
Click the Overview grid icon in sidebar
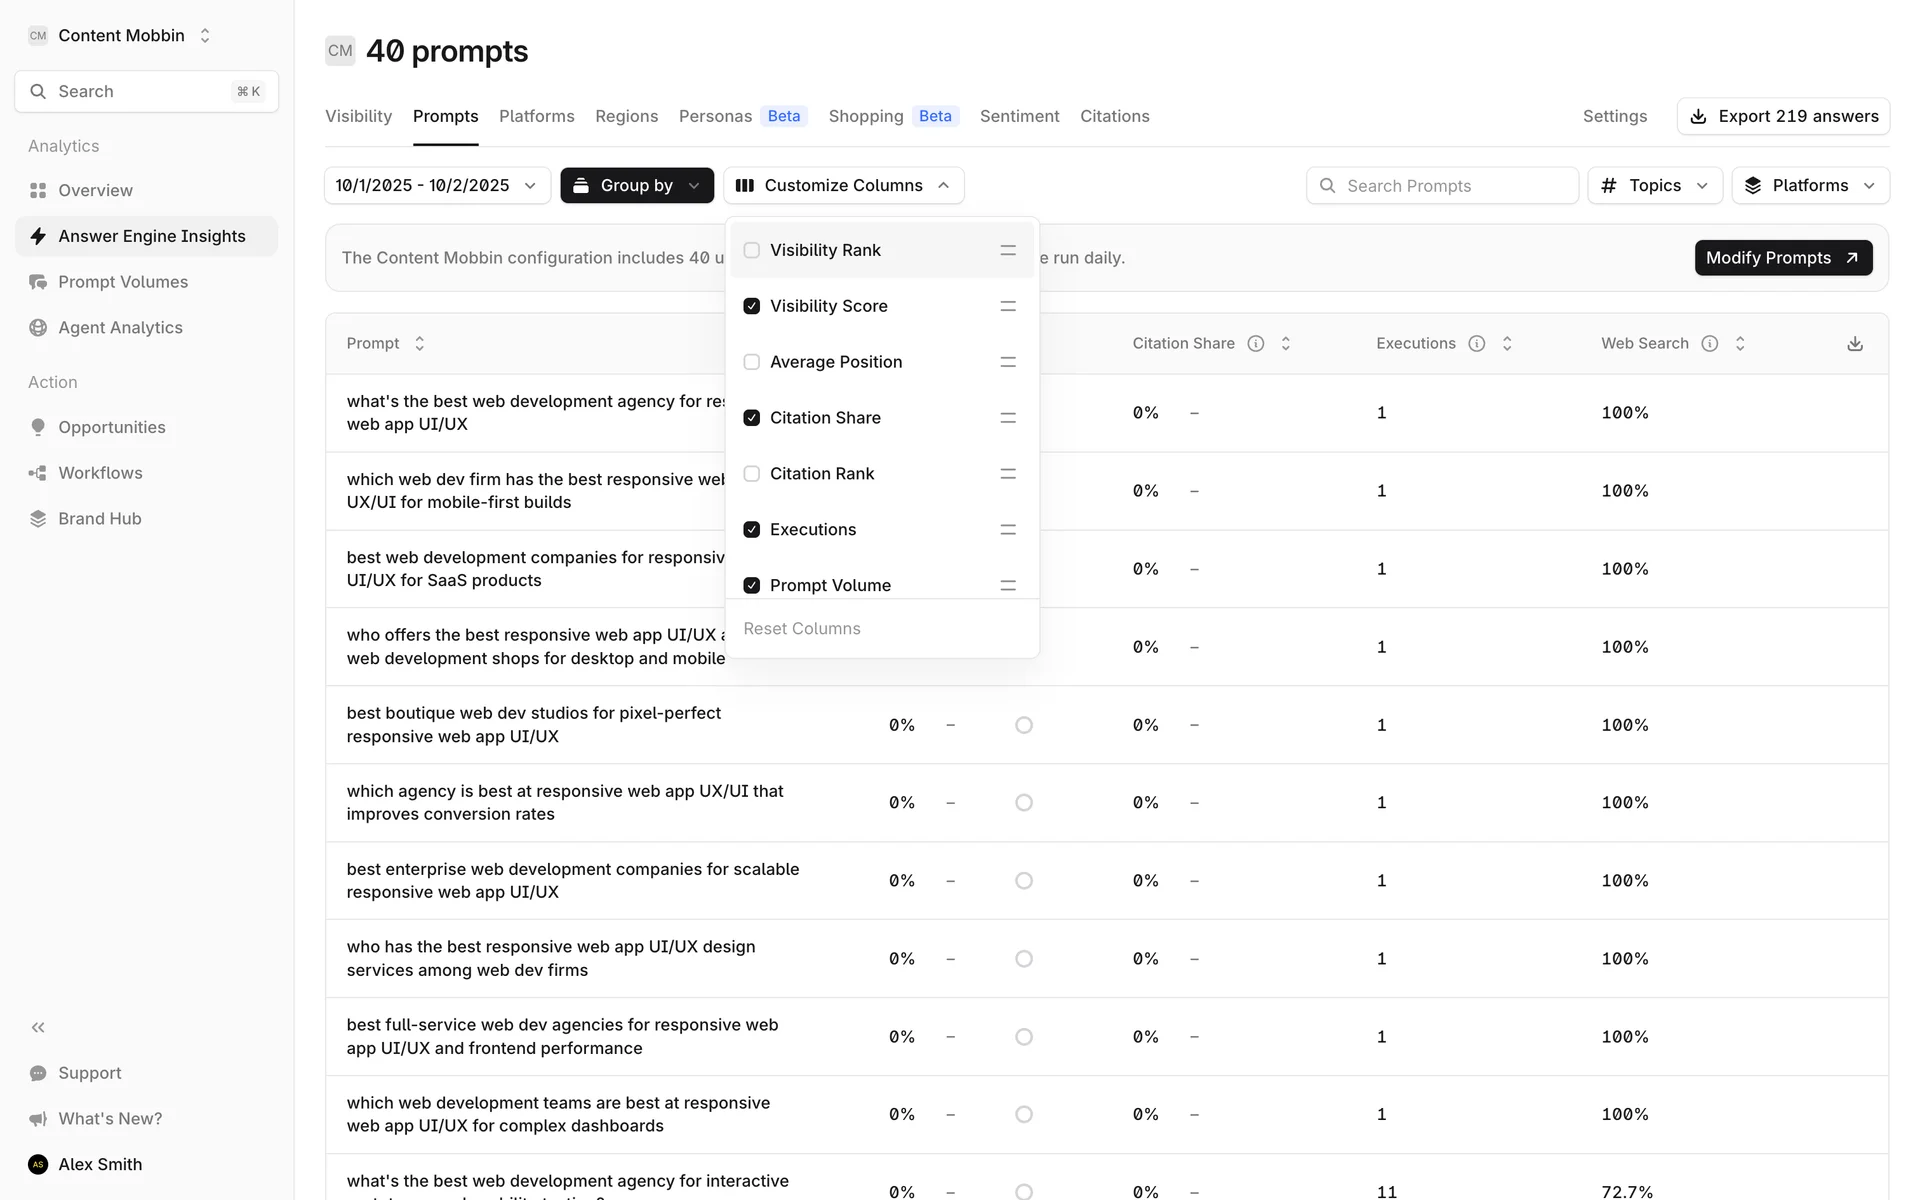pyautogui.click(x=38, y=190)
